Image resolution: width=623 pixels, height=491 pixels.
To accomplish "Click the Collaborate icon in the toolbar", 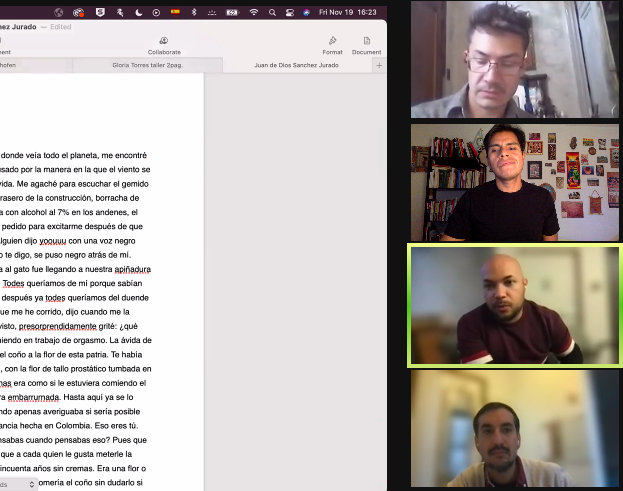I will coord(164,42).
